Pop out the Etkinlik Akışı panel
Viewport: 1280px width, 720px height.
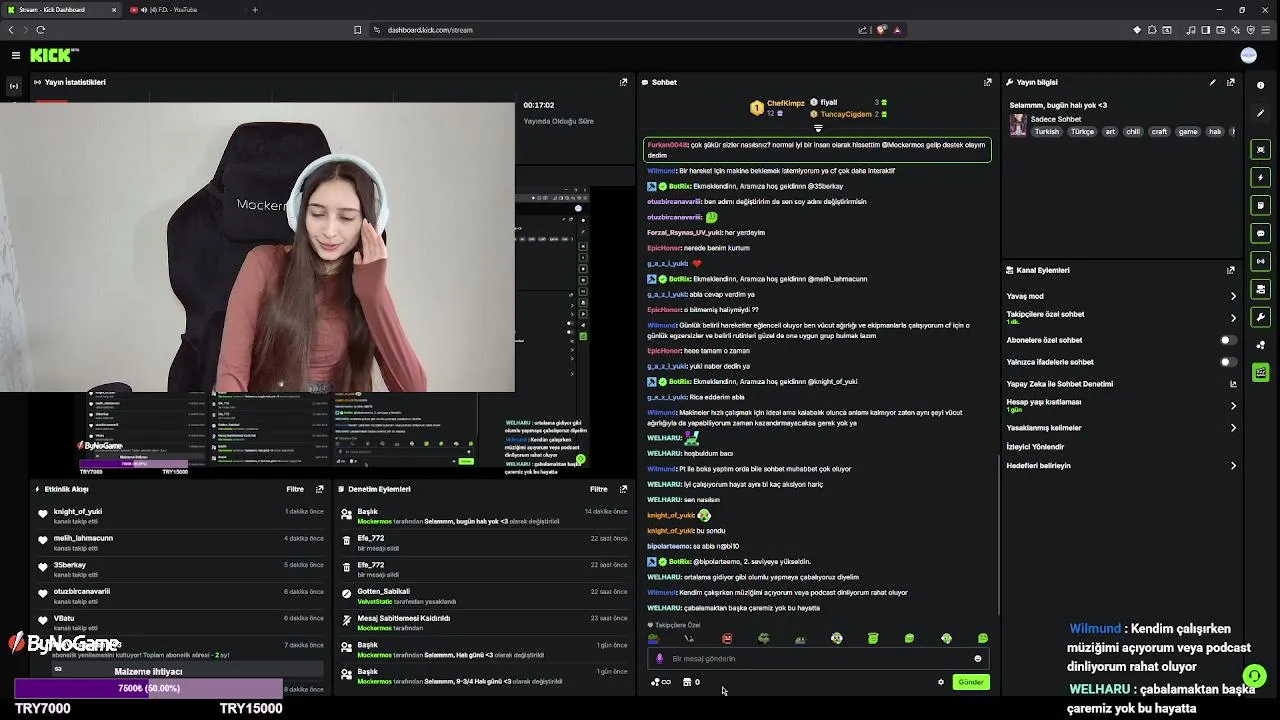coord(320,489)
